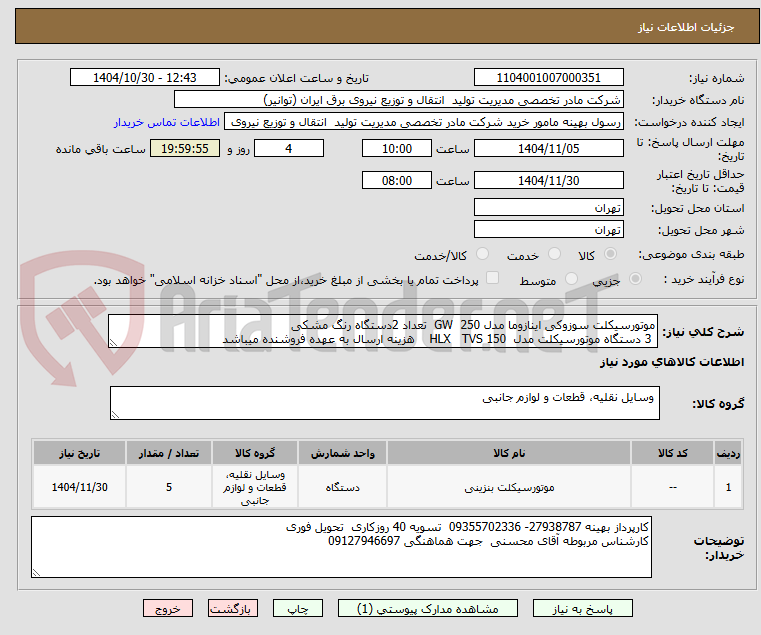Image resolution: width=761 pixels, height=635 pixels.
Task: Click the کد کالا column header
Action: tap(672, 453)
